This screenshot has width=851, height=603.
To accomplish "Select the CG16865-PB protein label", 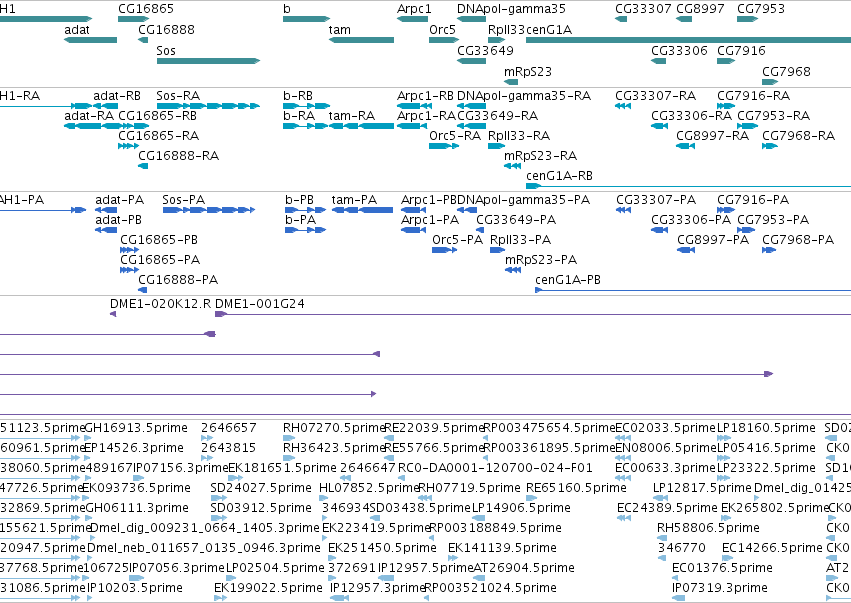I will coord(159,240).
